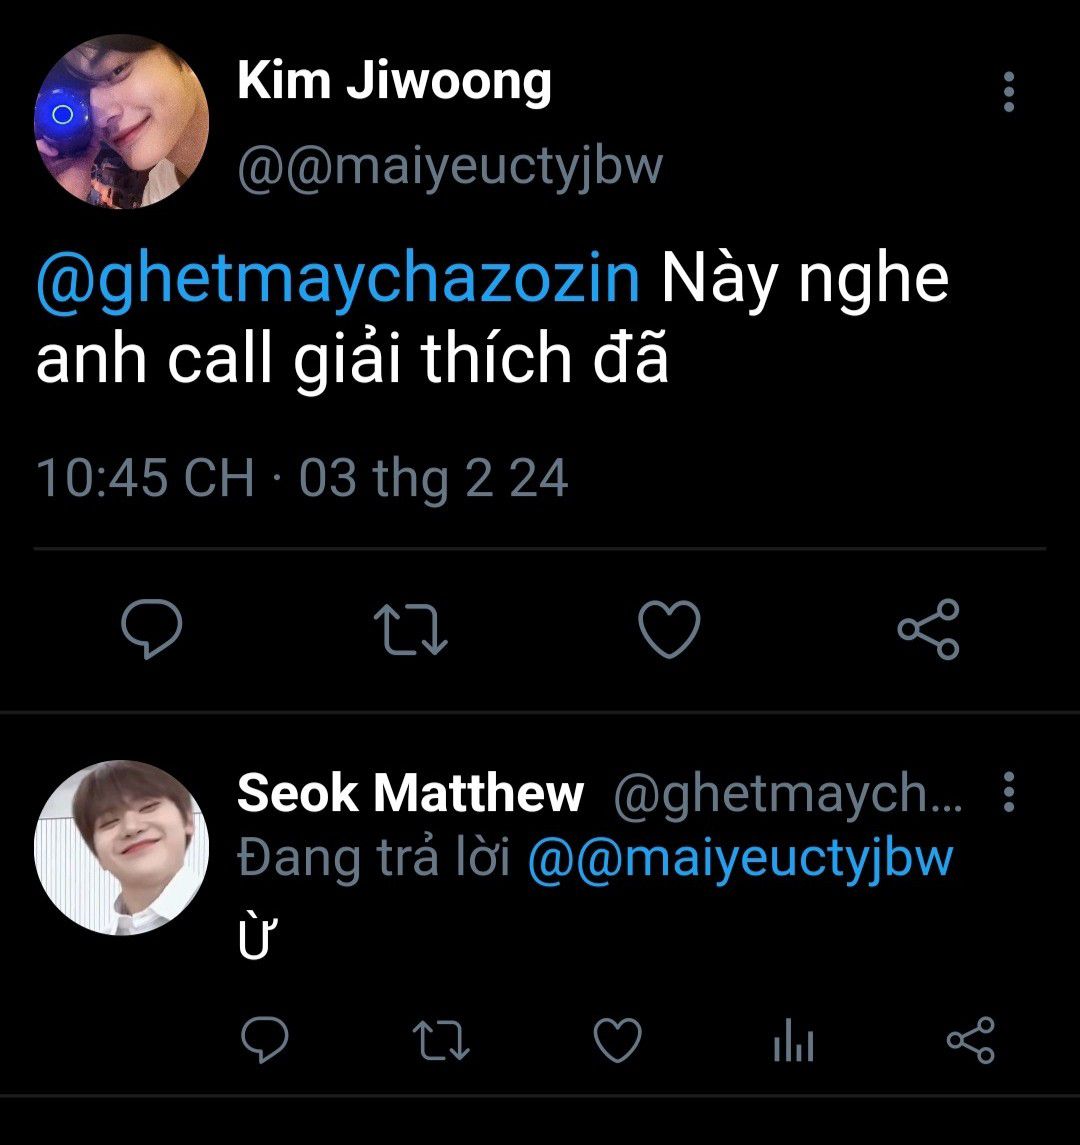Tap the Seok Matthew display name

410,794
